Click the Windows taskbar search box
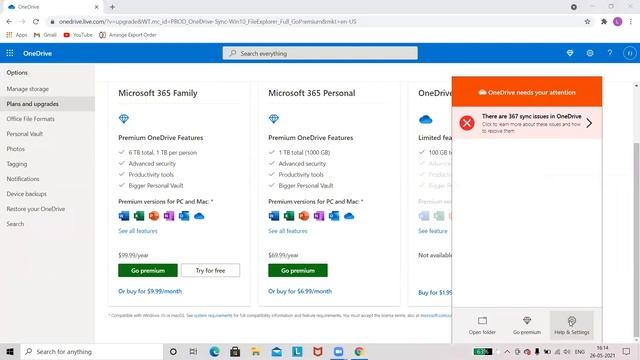 (91, 351)
